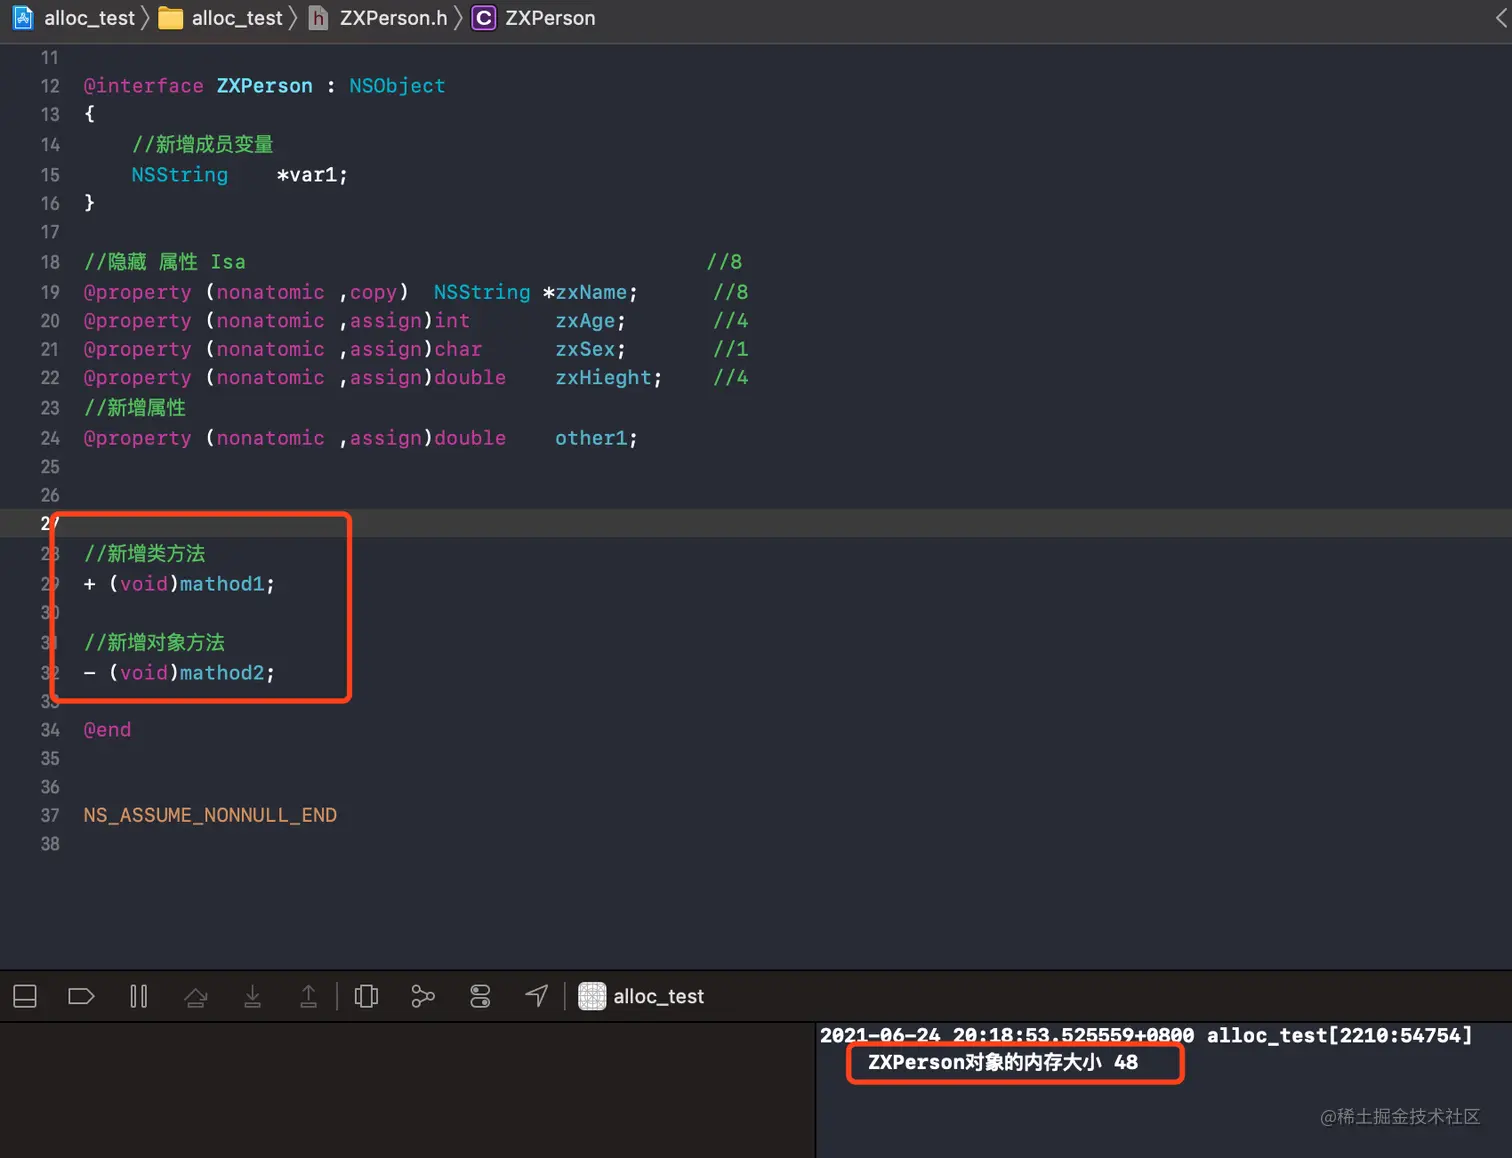This screenshot has height=1158, width=1512.
Task: Click the Step Into debug icon
Action: [253, 996]
